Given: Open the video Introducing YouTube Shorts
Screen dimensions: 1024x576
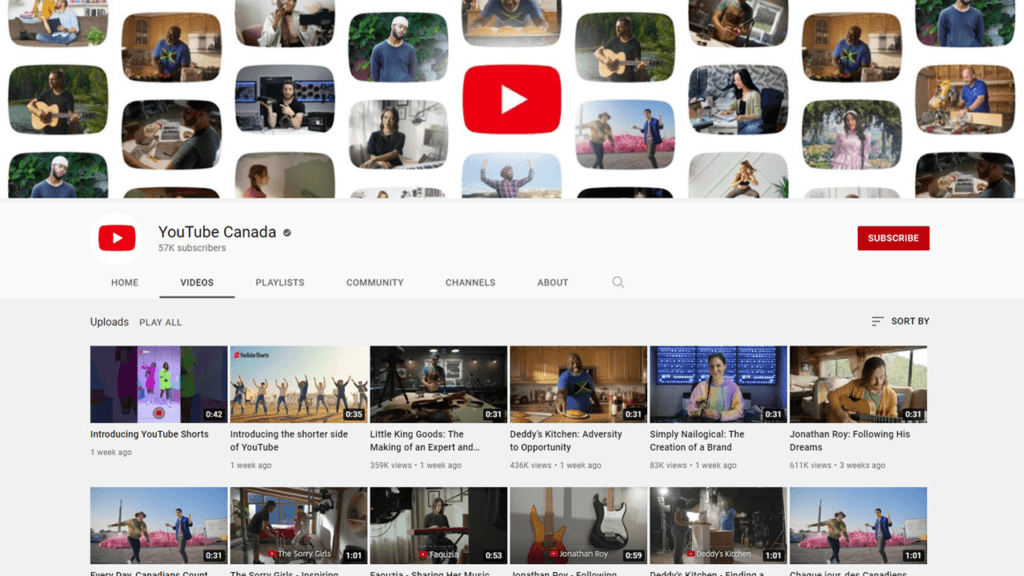Looking at the screenshot, I should tap(158, 383).
